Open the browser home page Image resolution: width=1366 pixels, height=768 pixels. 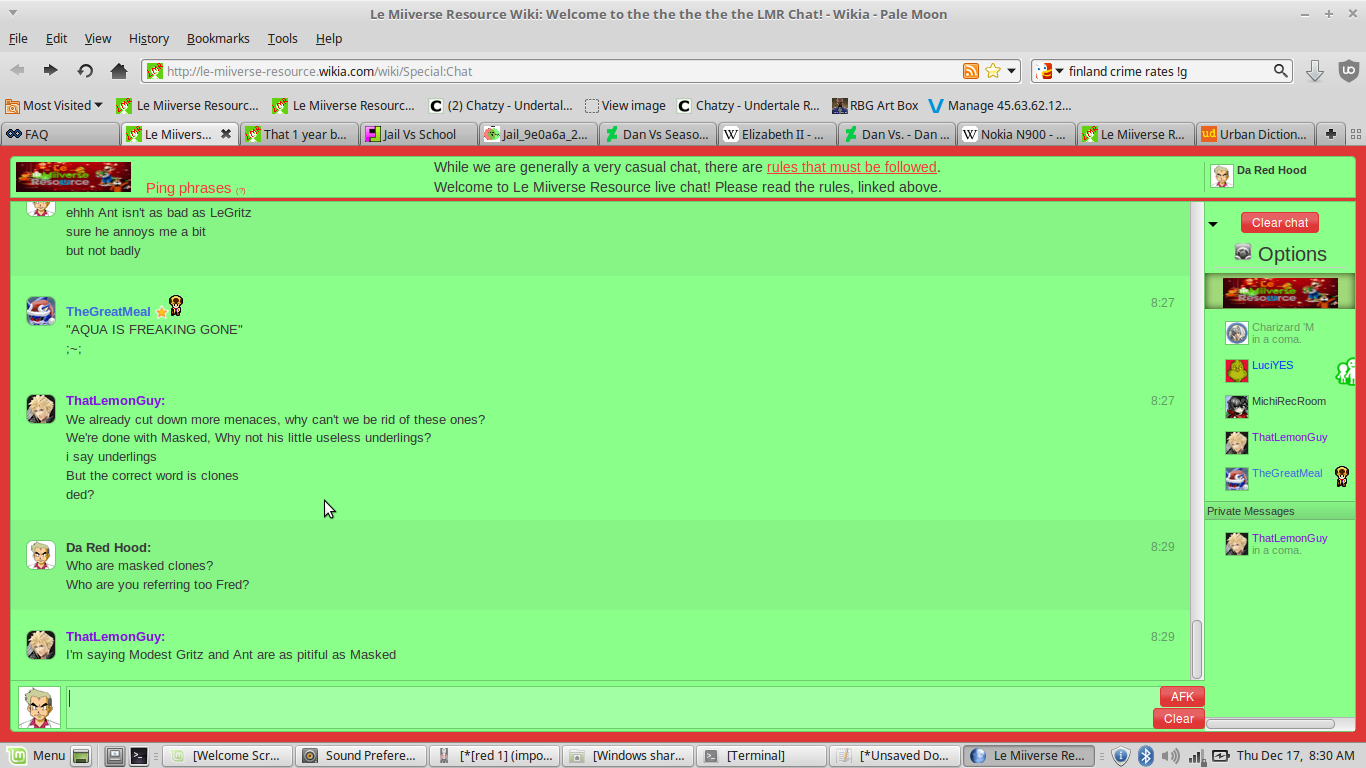pos(119,71)
